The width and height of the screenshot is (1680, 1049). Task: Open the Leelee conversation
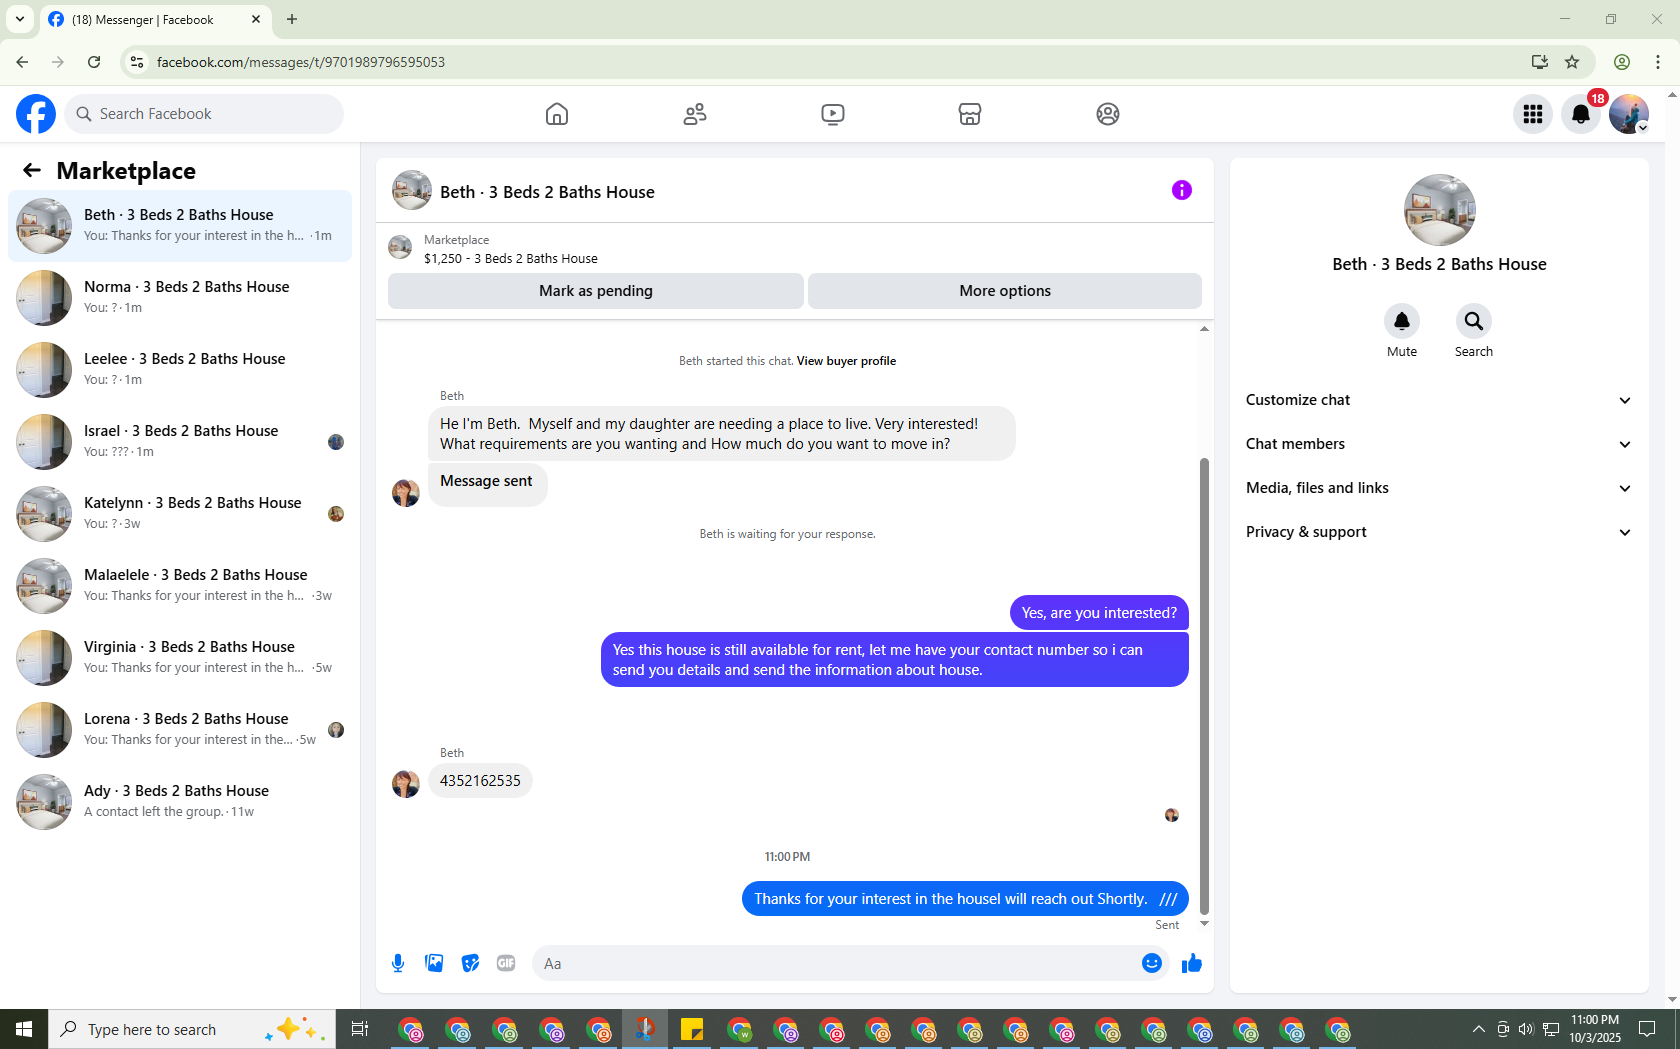point(180,370)
